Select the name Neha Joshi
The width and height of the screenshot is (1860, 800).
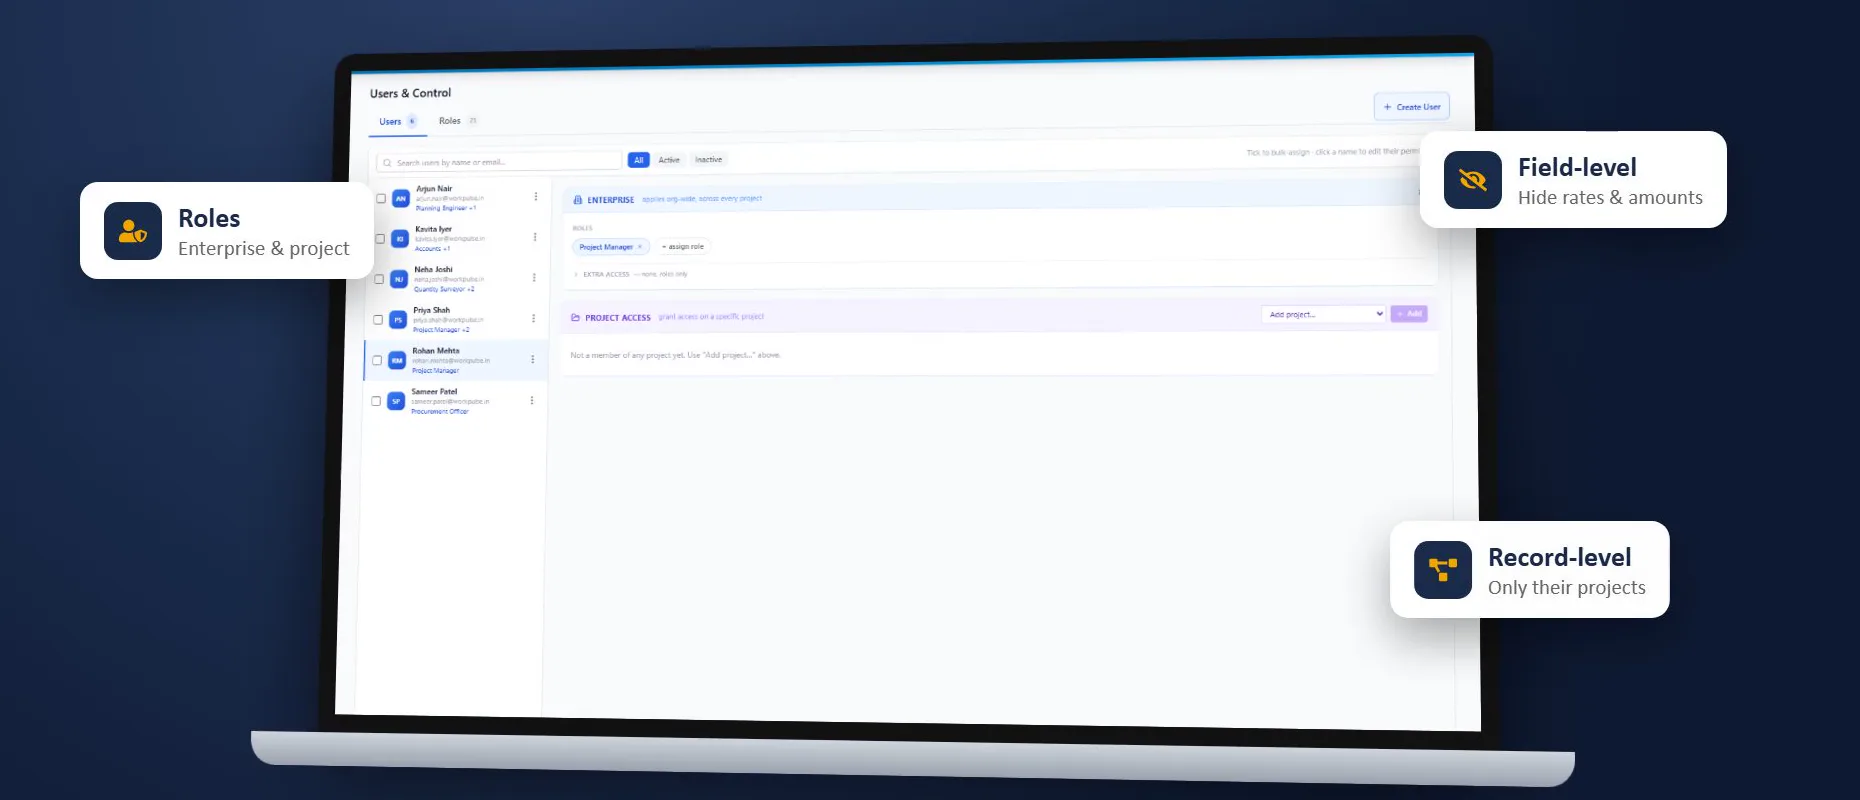click(434, 269)
